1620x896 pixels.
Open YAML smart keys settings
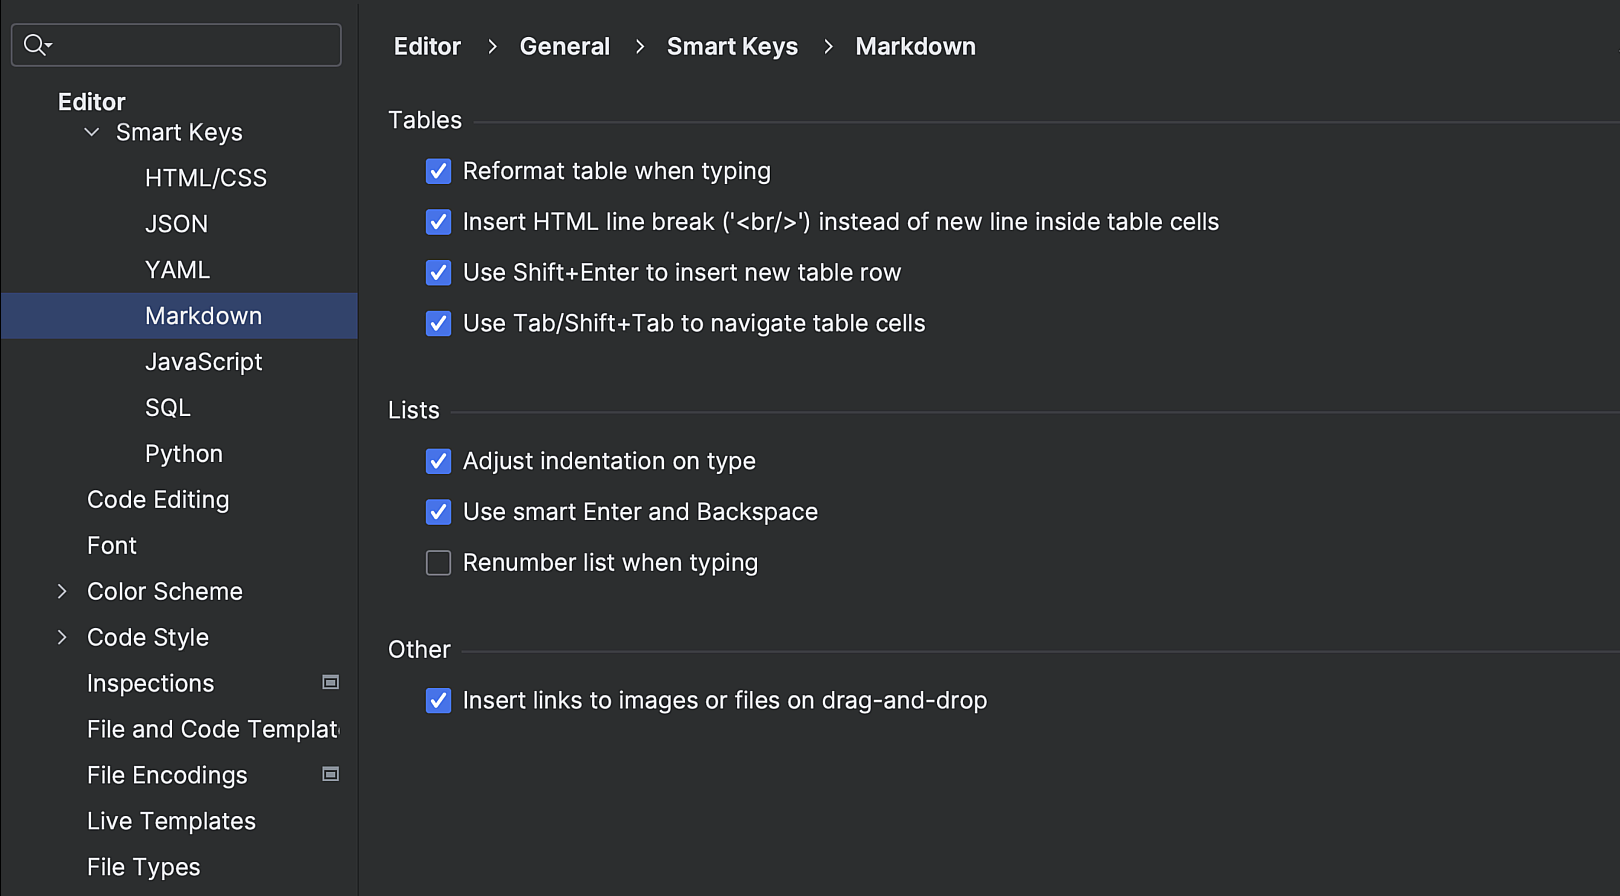tap(177, 269)
